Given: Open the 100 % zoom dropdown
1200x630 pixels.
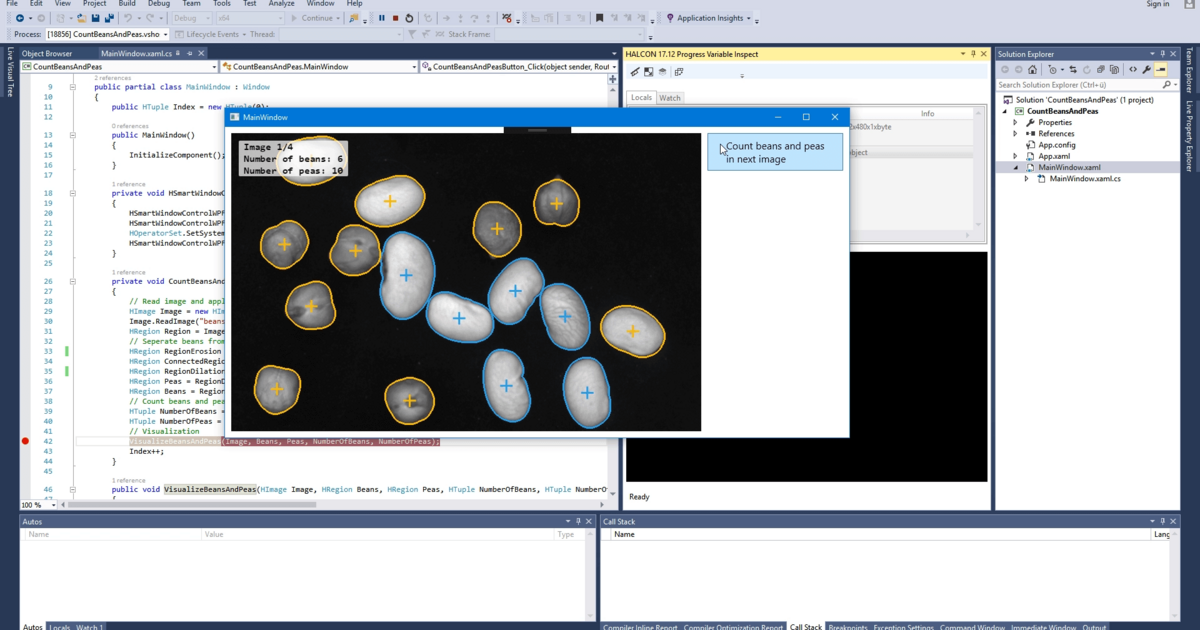Looking at the screenshot, I should pos(38,505).
